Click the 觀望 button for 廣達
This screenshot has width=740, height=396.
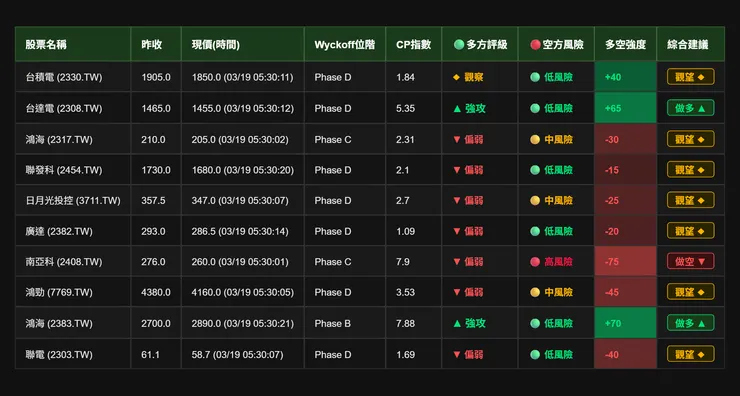pyautogui.click(x=690, y=231)
